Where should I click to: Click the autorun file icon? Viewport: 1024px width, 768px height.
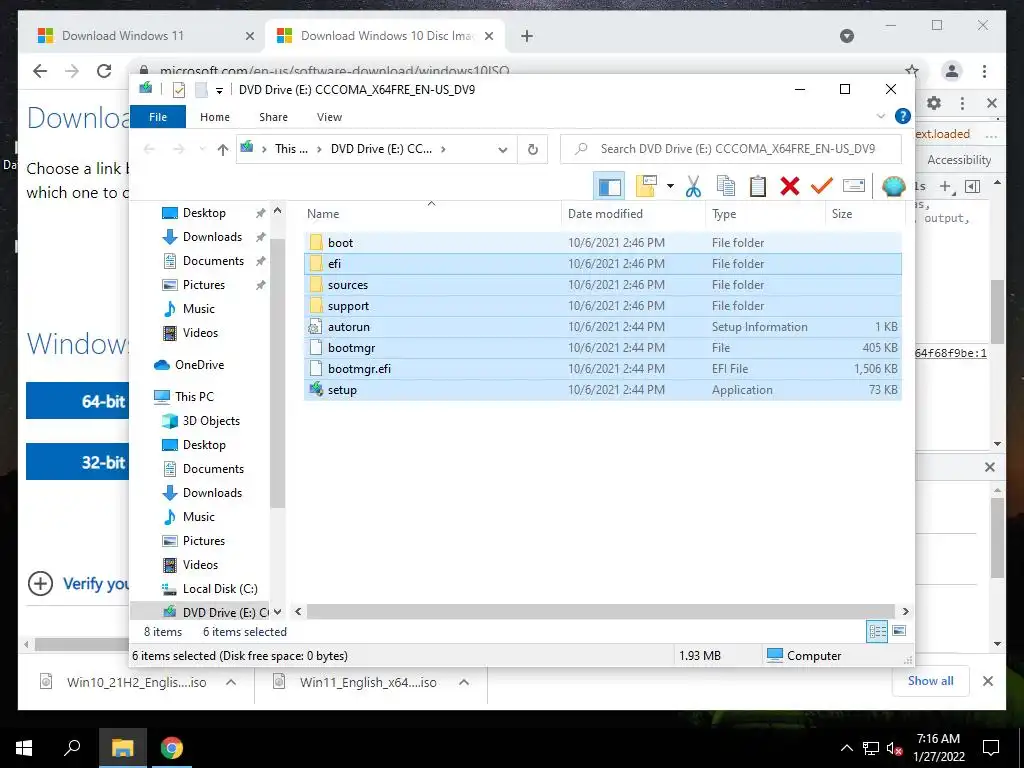pyautogui.click(x=316, y=327)
